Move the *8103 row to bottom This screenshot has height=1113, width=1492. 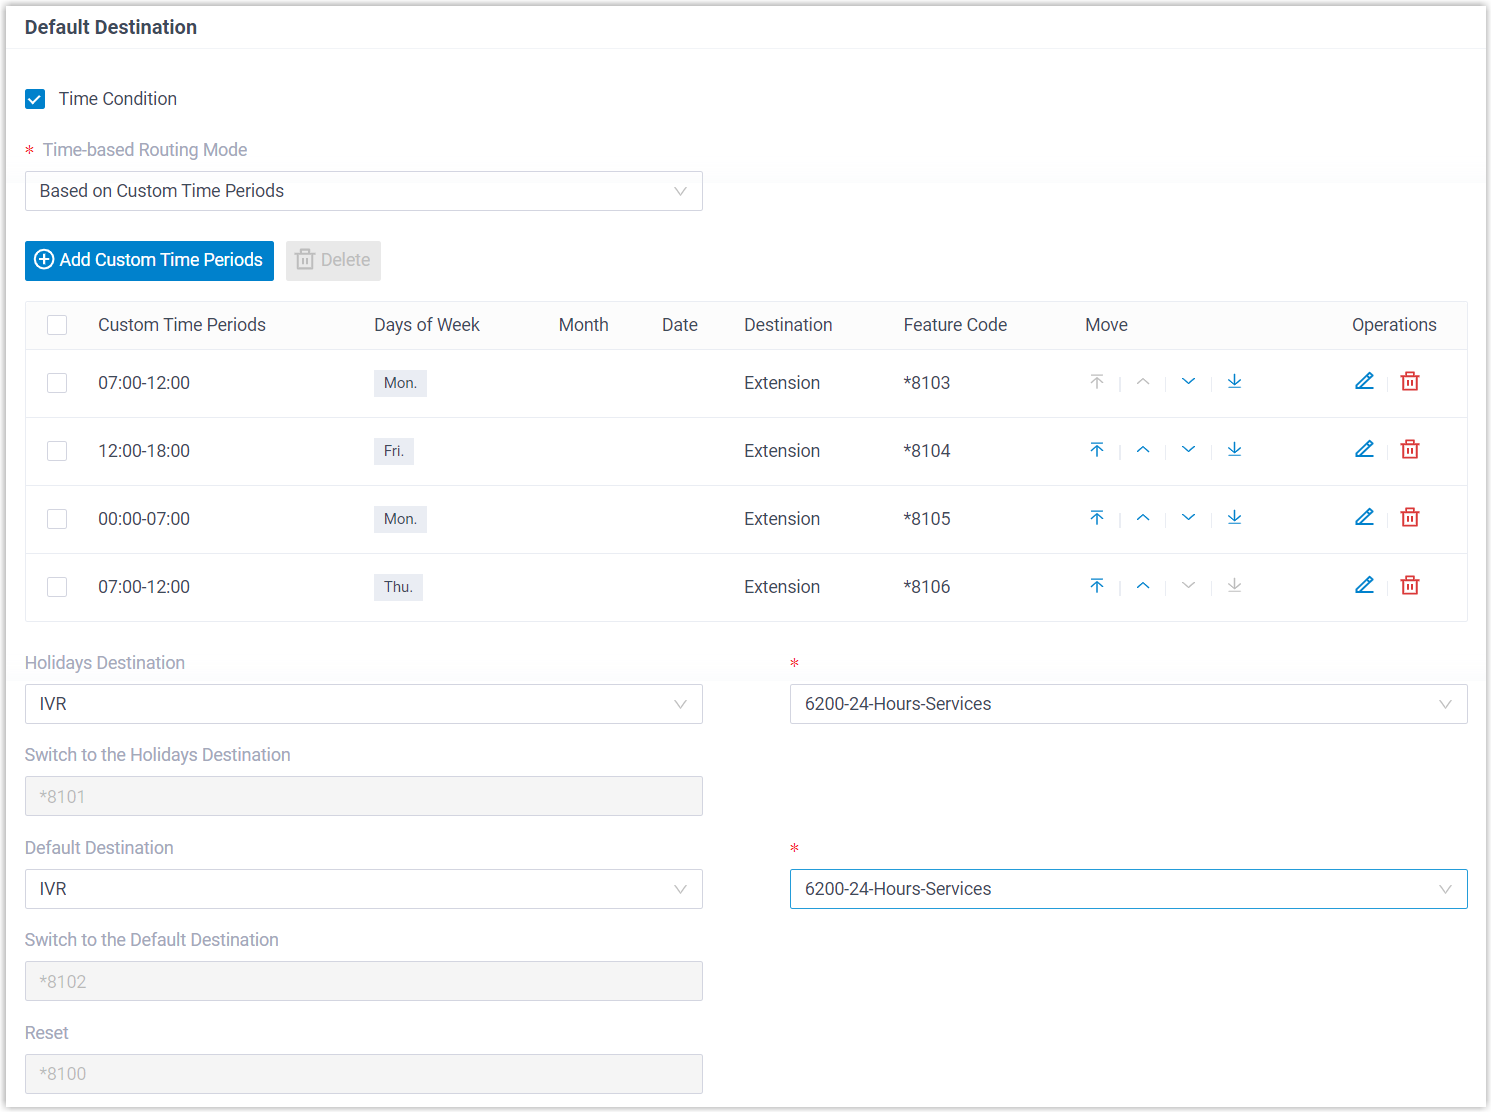(x=1234, y=382)
